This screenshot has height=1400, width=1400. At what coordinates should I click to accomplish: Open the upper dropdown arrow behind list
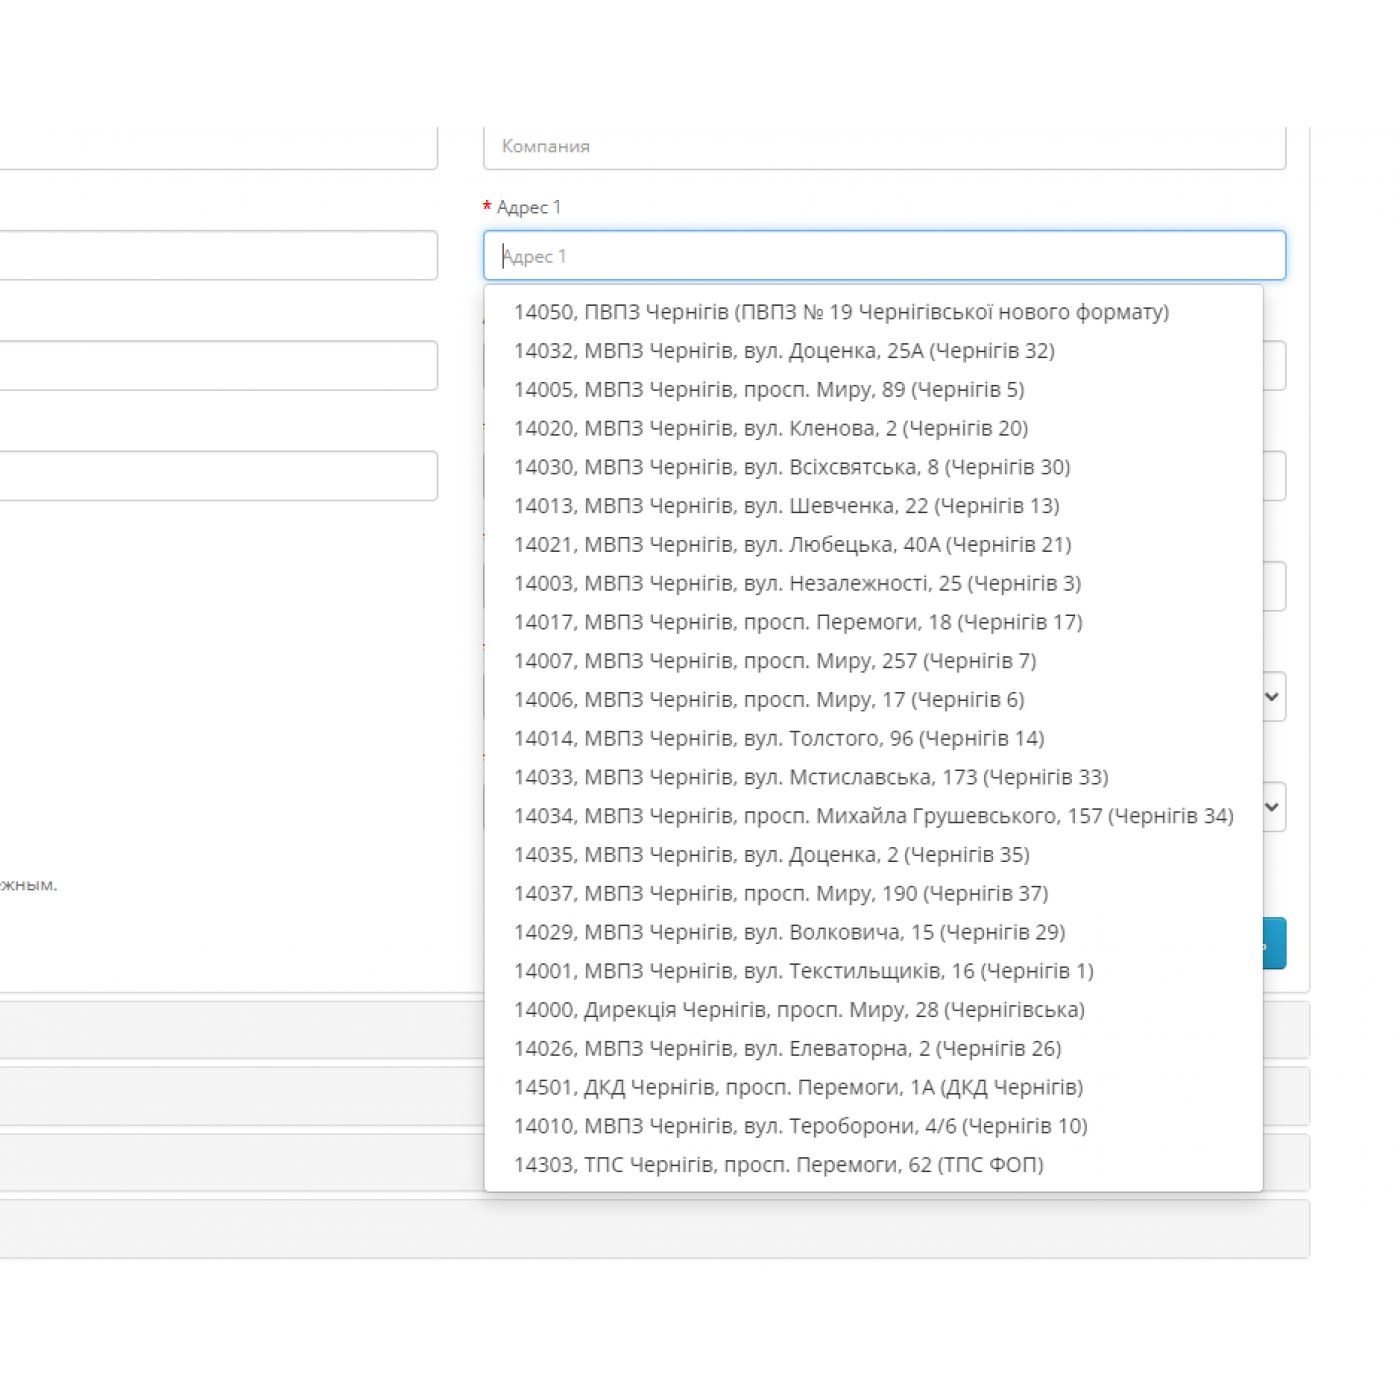[1272, 697]
